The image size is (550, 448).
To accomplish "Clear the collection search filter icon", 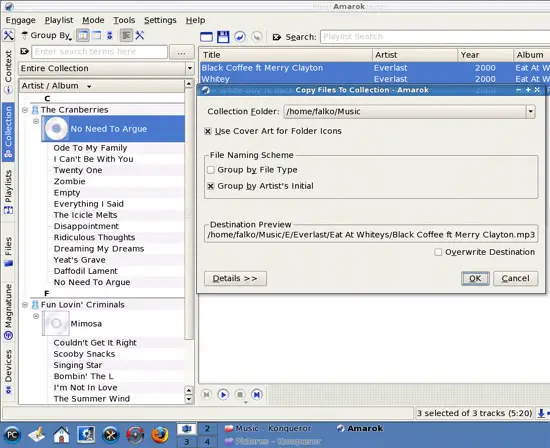I will tap(25, 52).
